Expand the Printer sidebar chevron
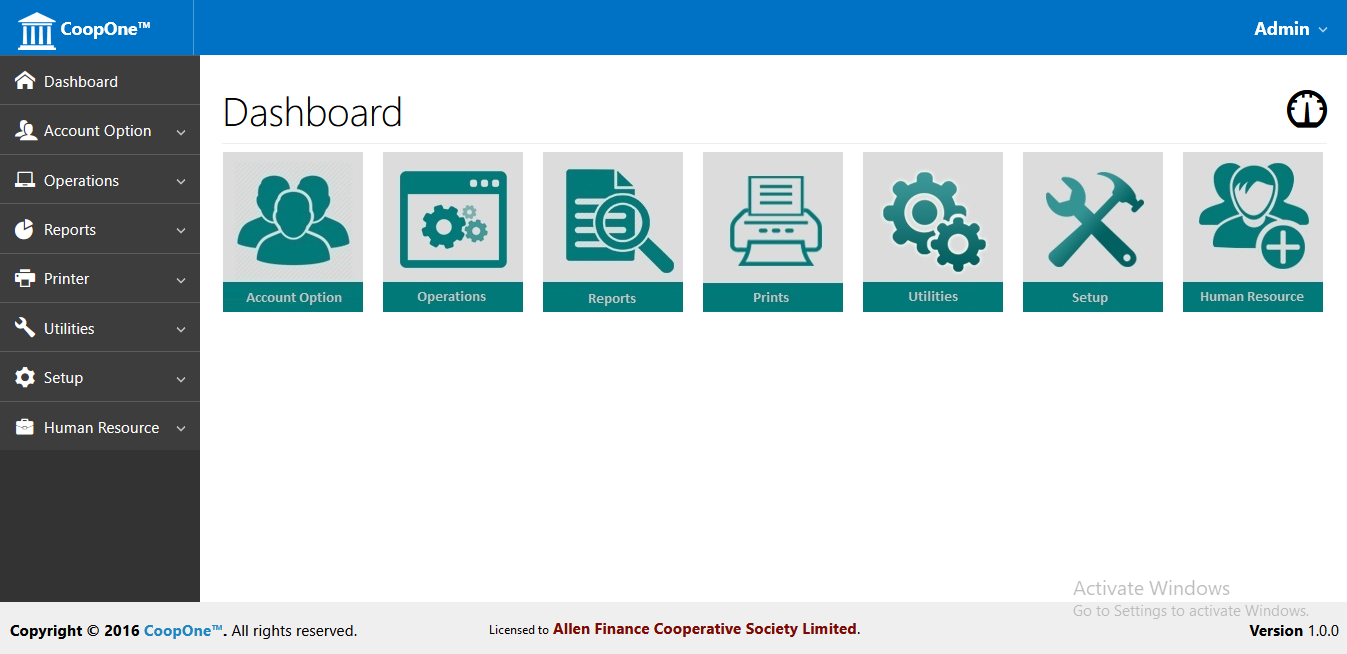This screenshot has height=654, width=1347. 181,280
